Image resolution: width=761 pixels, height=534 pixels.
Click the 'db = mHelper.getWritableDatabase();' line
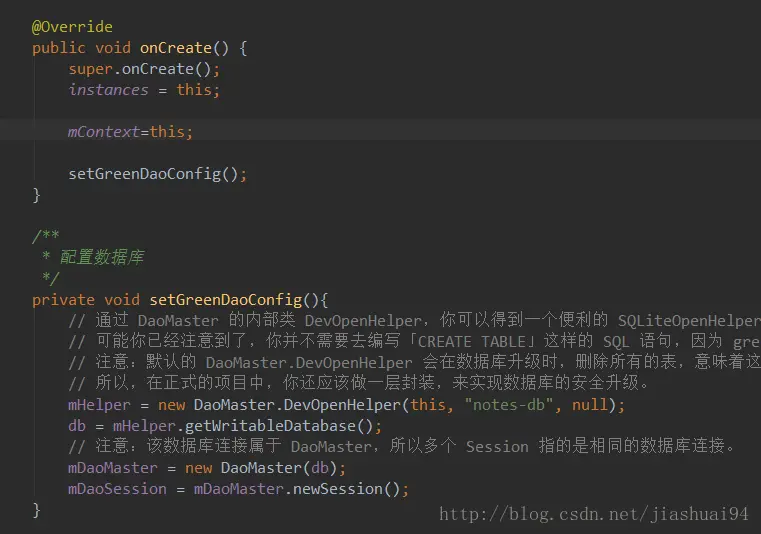tap(225, 426)
